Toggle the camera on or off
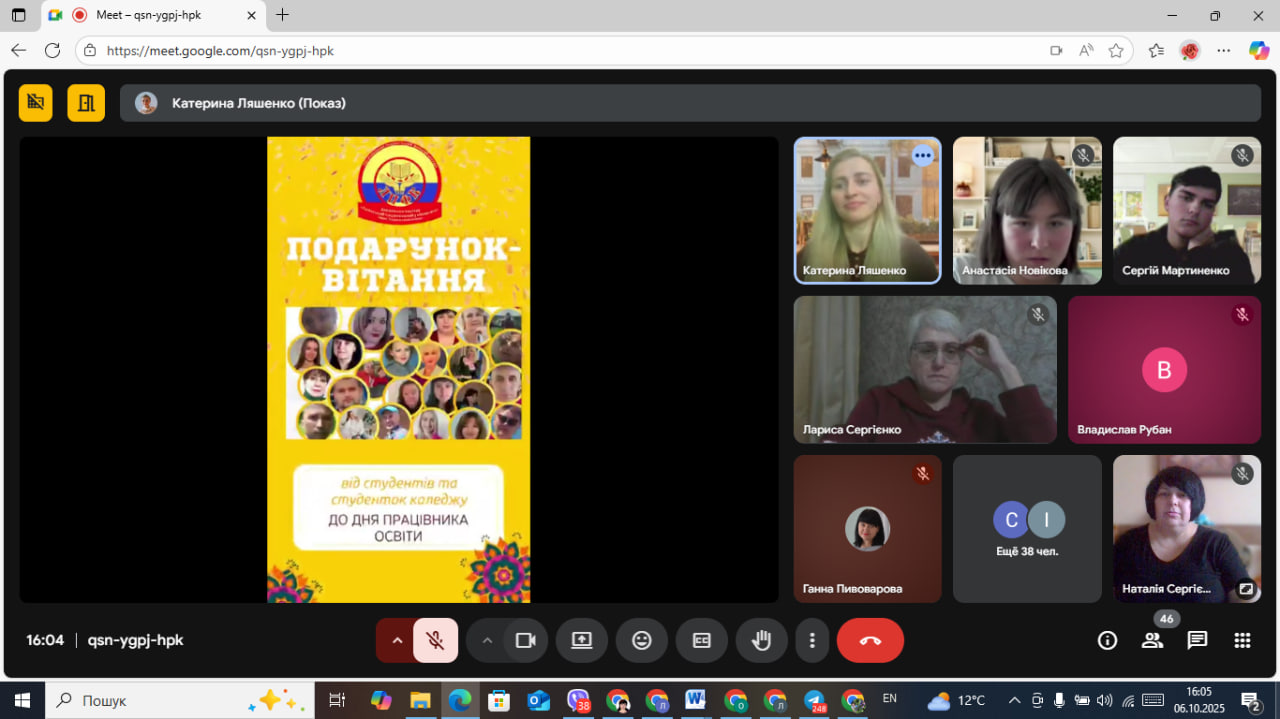 525,641
